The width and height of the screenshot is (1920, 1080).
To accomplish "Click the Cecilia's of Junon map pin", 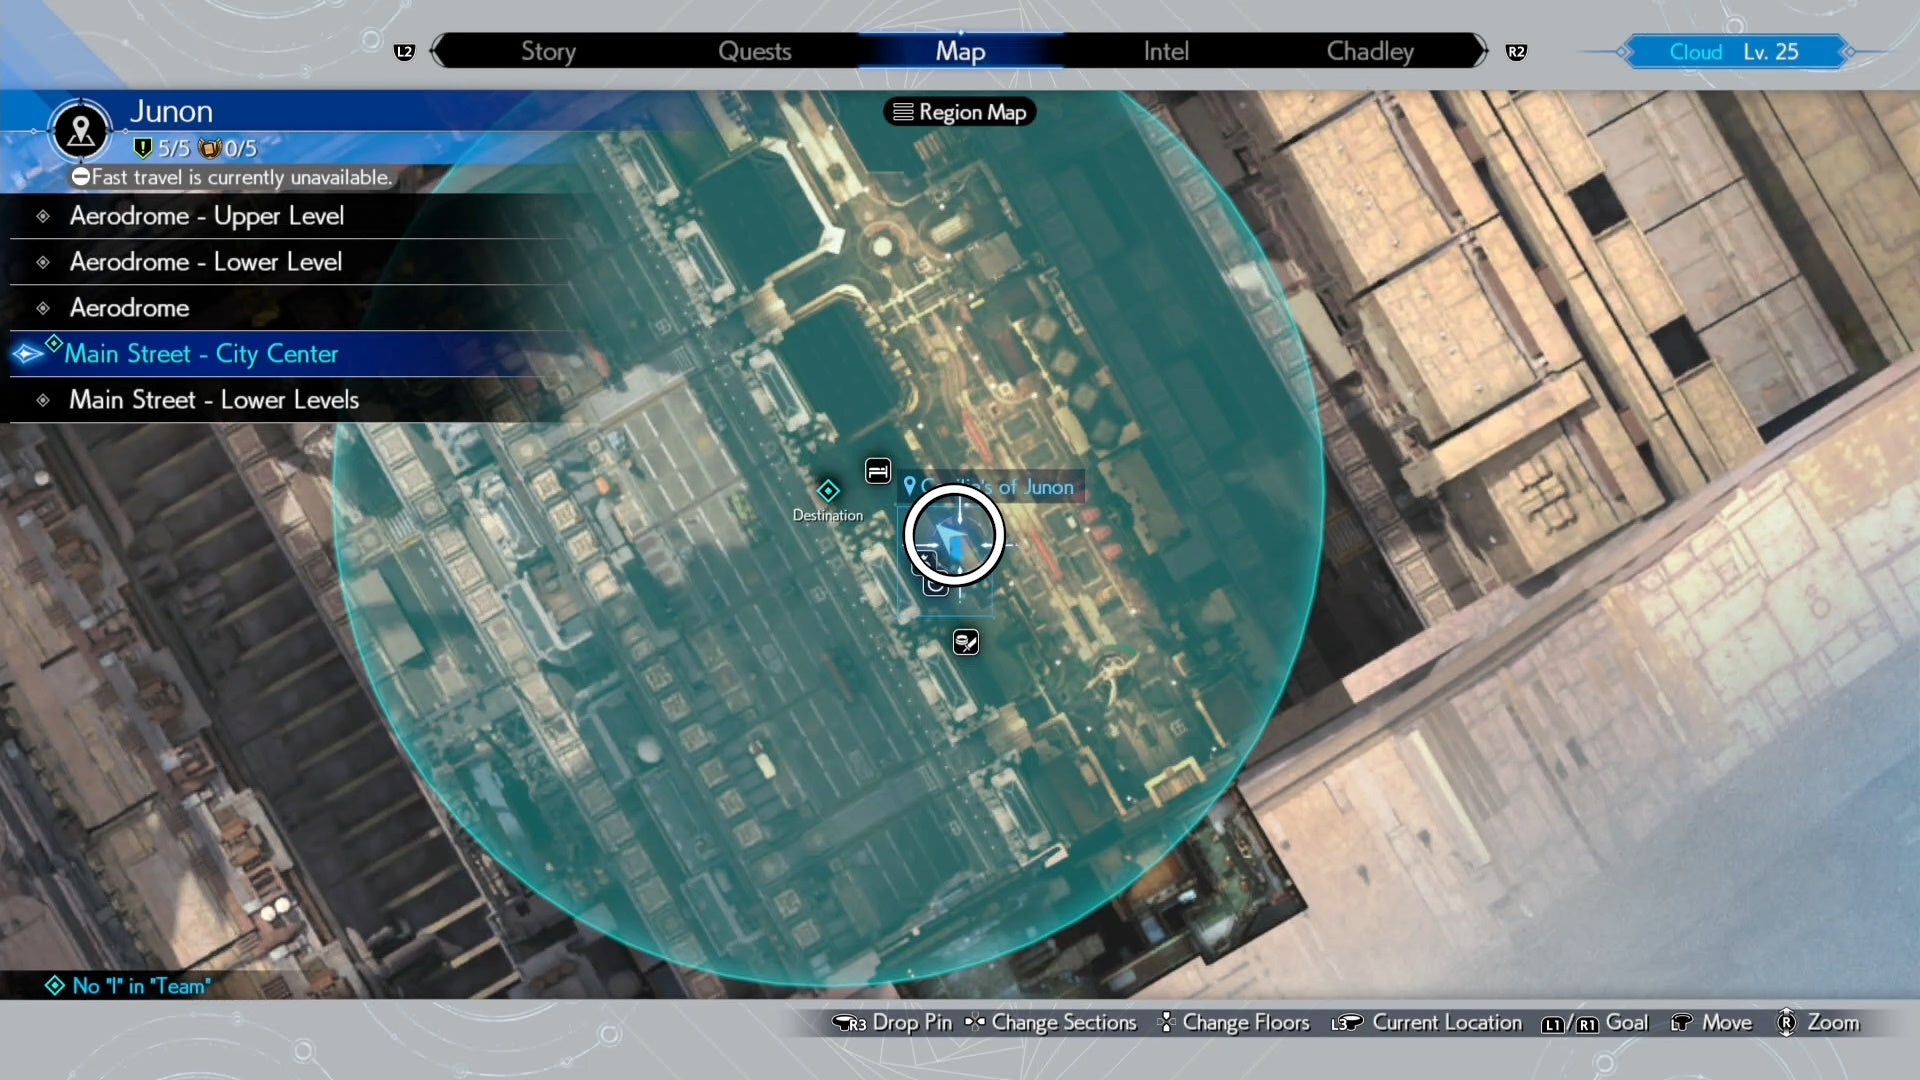I will (910, 486).
